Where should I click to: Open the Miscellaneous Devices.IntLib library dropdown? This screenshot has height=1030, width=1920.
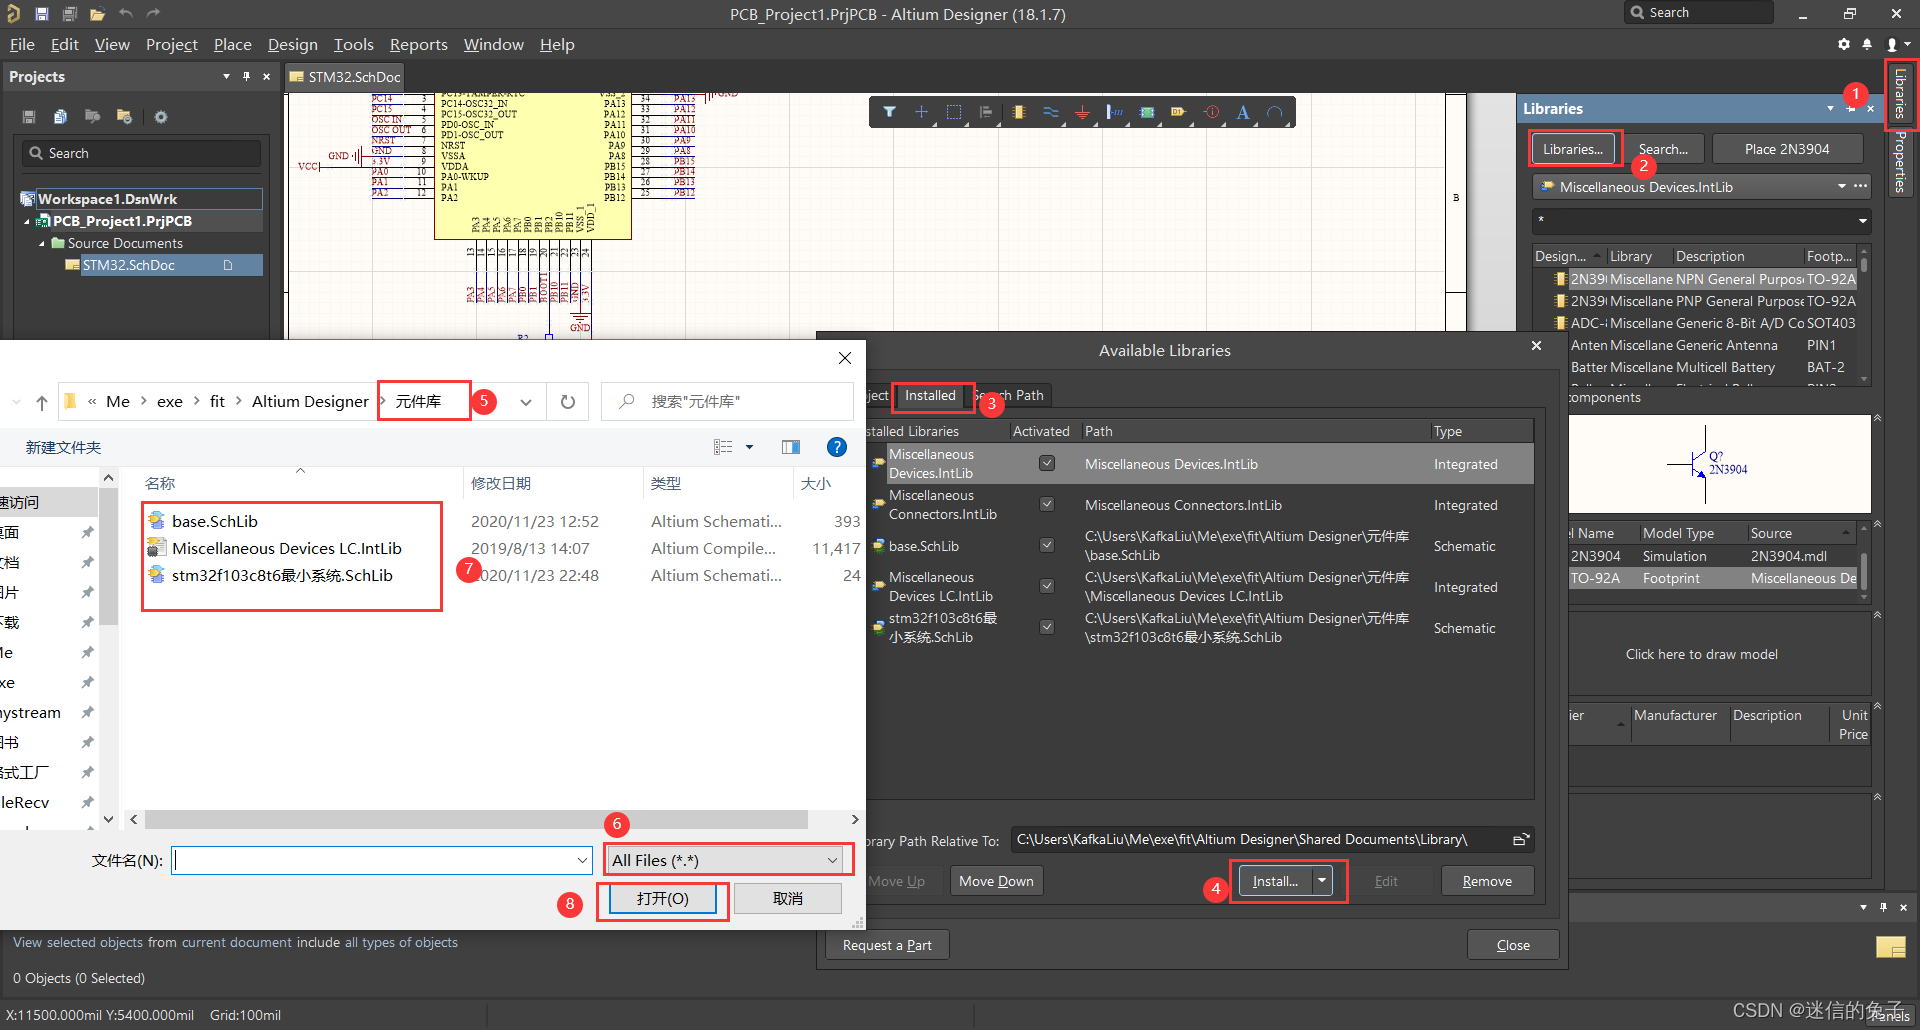(1841, 187)
